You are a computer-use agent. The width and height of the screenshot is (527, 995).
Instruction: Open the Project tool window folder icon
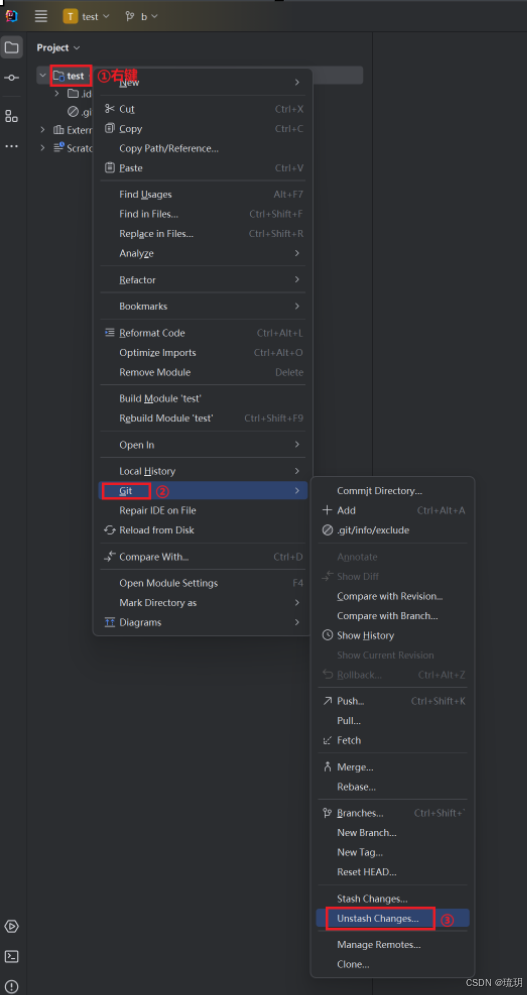(11, 47)
